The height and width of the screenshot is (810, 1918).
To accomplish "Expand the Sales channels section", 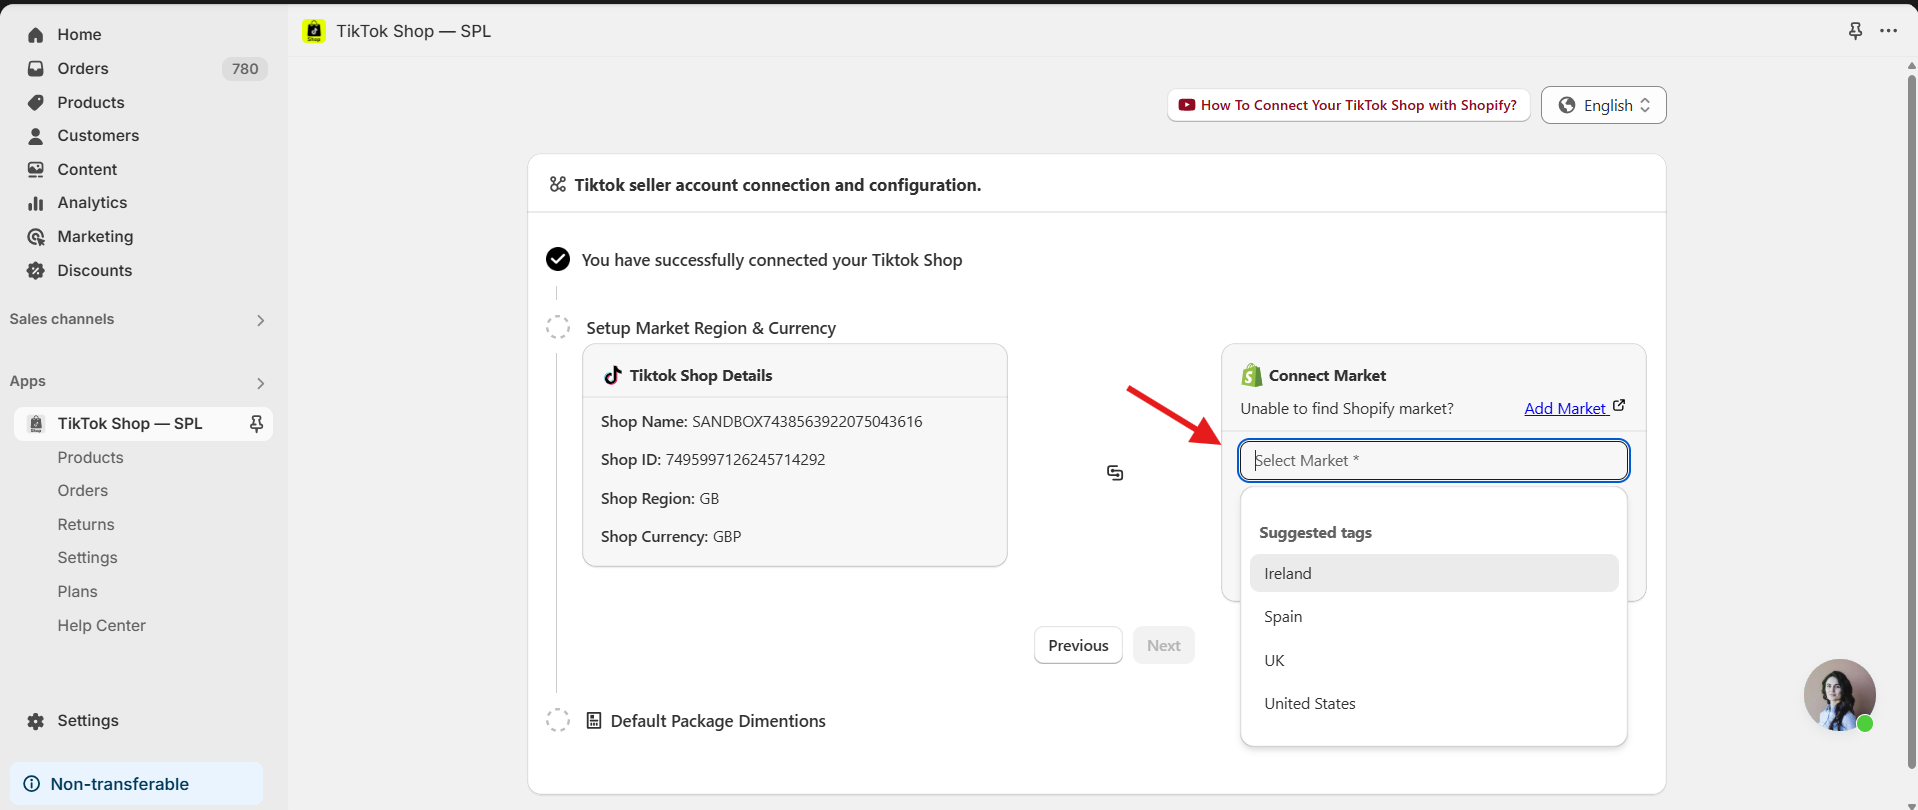I will click(260, 320).
